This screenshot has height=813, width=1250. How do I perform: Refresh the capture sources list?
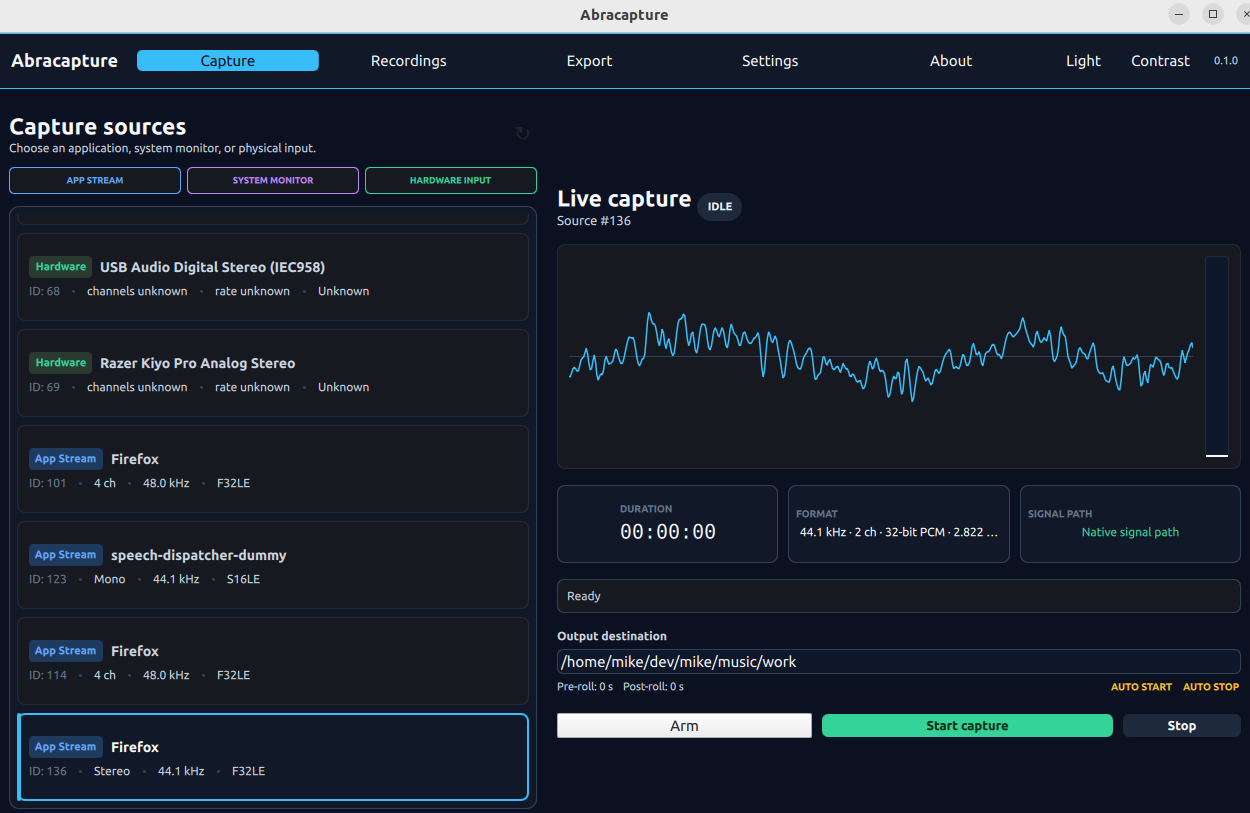click(x=522, y=133)
